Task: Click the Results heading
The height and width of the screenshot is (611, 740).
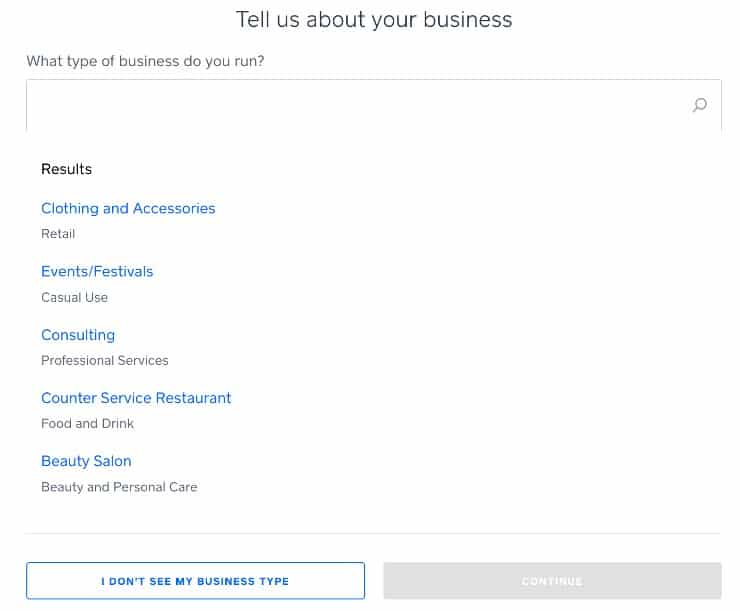Action: [x=67, y=169]
